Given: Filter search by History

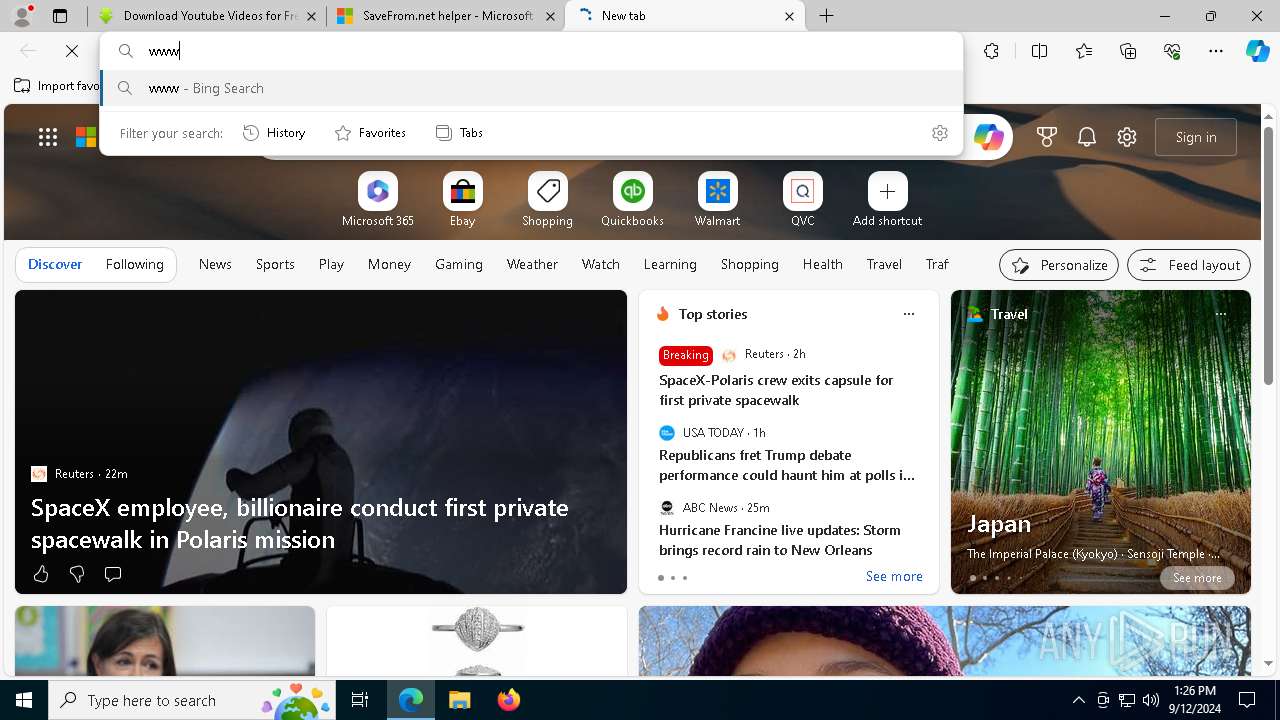Looking at the screenshot, I should [275, 133].
